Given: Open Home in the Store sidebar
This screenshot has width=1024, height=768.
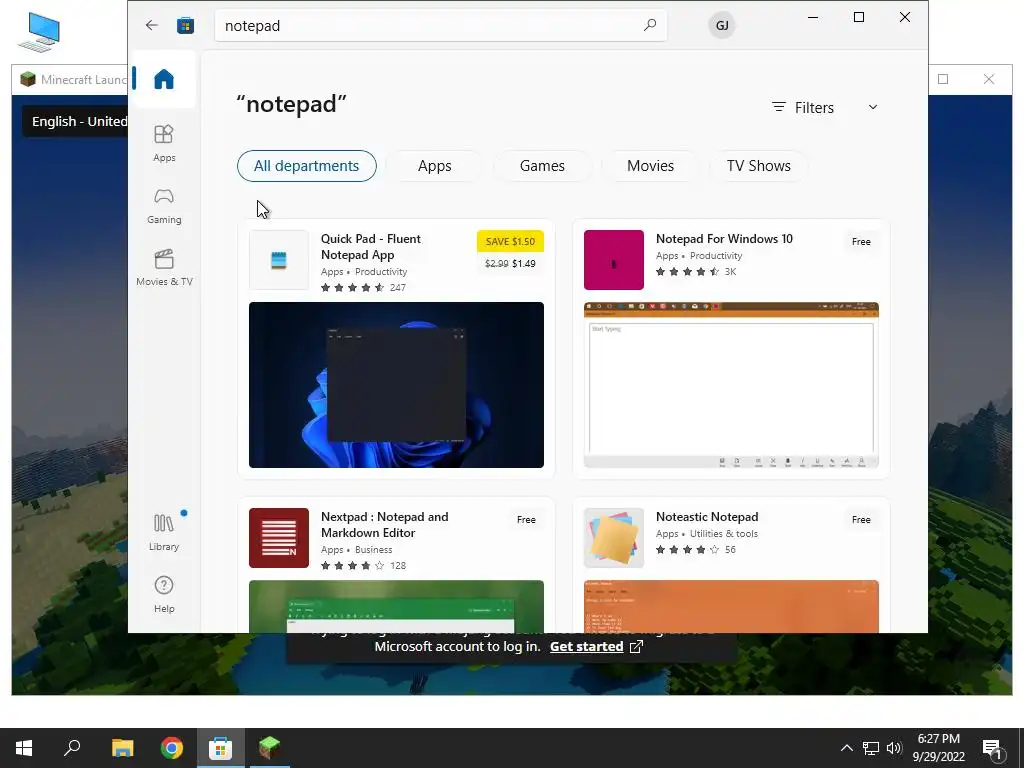Looking at the screenshot, I should tap(164, 79).
